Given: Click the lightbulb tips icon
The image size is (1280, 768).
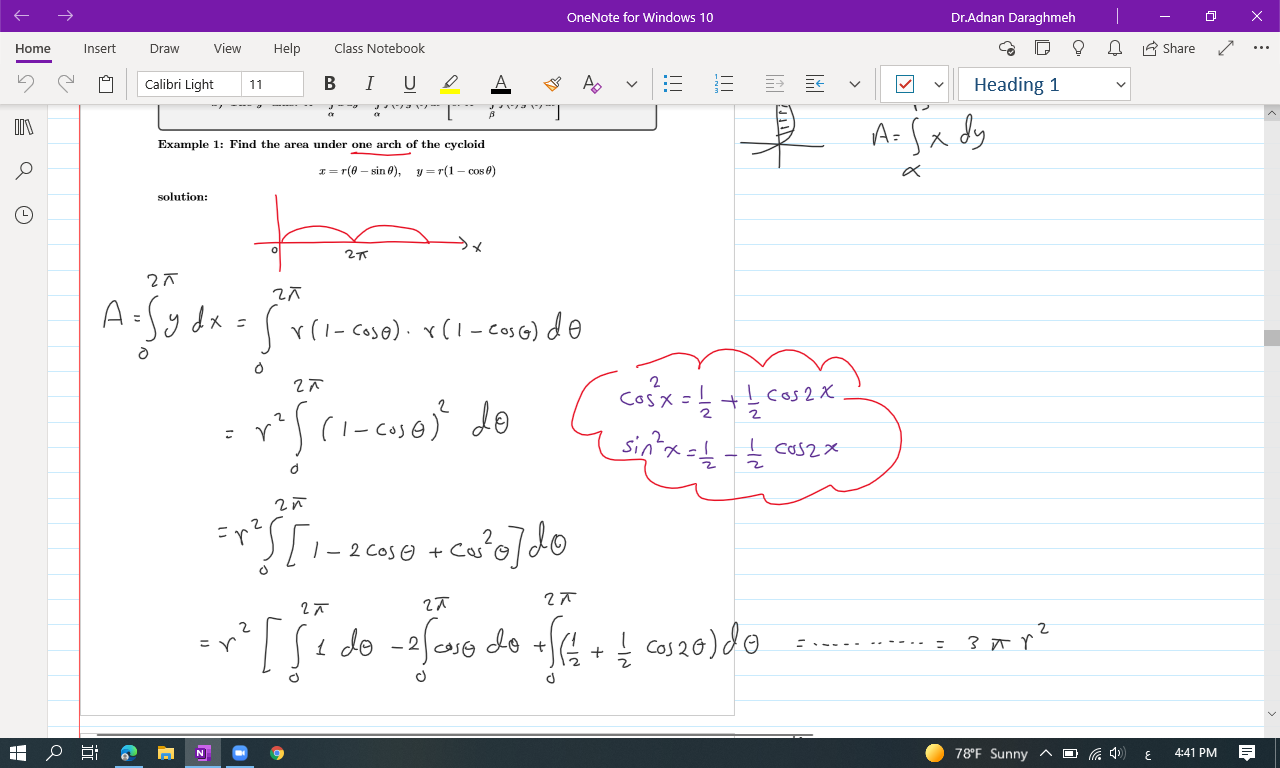Looking at the screenshot, I should [1078, 48].
